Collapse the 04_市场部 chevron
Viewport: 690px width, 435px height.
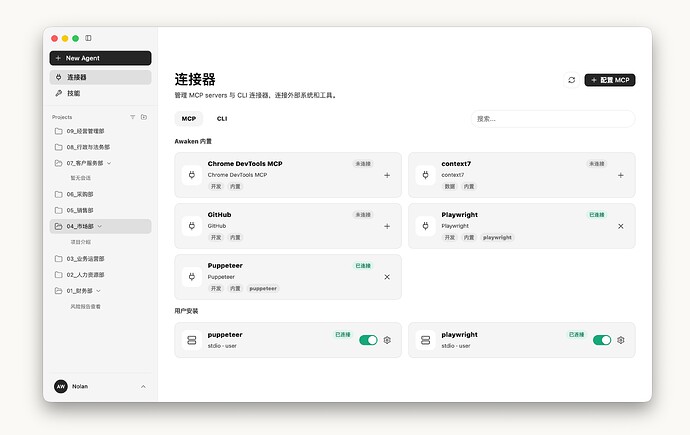100,226
